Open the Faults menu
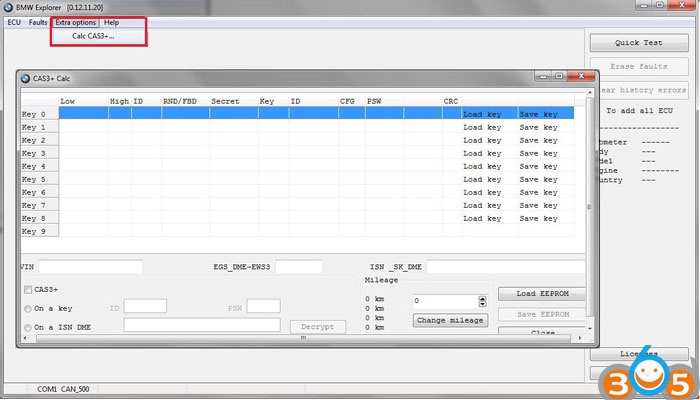The height and width of the screenshot is (400, 700). coord(38,22)
